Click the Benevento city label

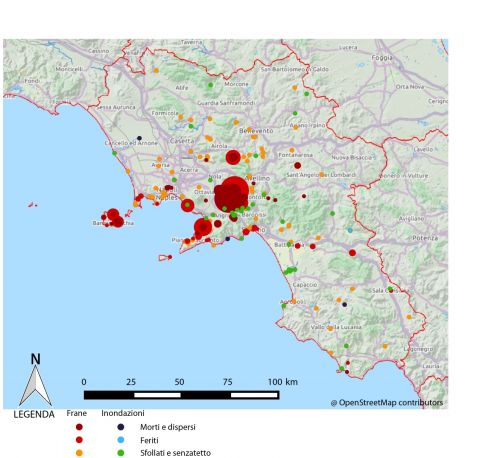[x=256, y=131]
